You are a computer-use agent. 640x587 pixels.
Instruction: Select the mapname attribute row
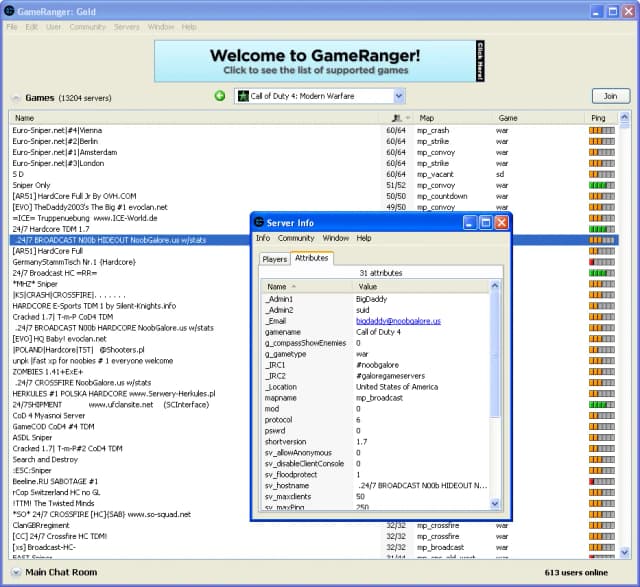[375, 398]
